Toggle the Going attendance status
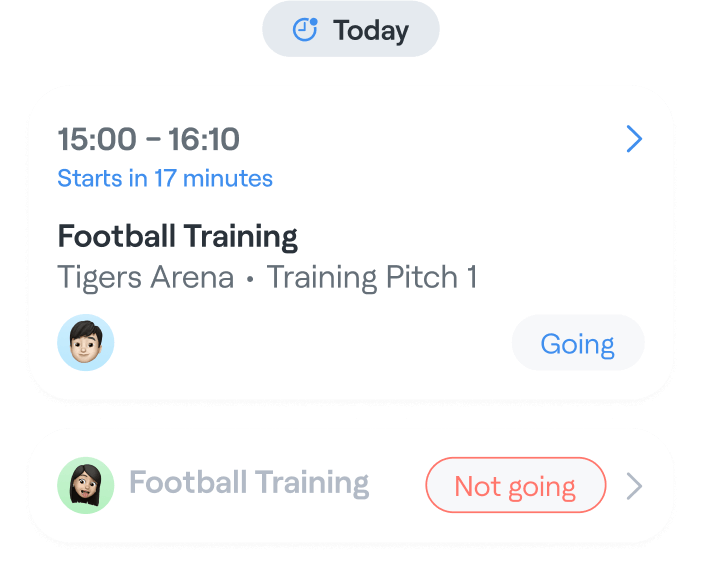Image resolution: width=702 pixels, height=576 pixels. click(x=577, y=344)
